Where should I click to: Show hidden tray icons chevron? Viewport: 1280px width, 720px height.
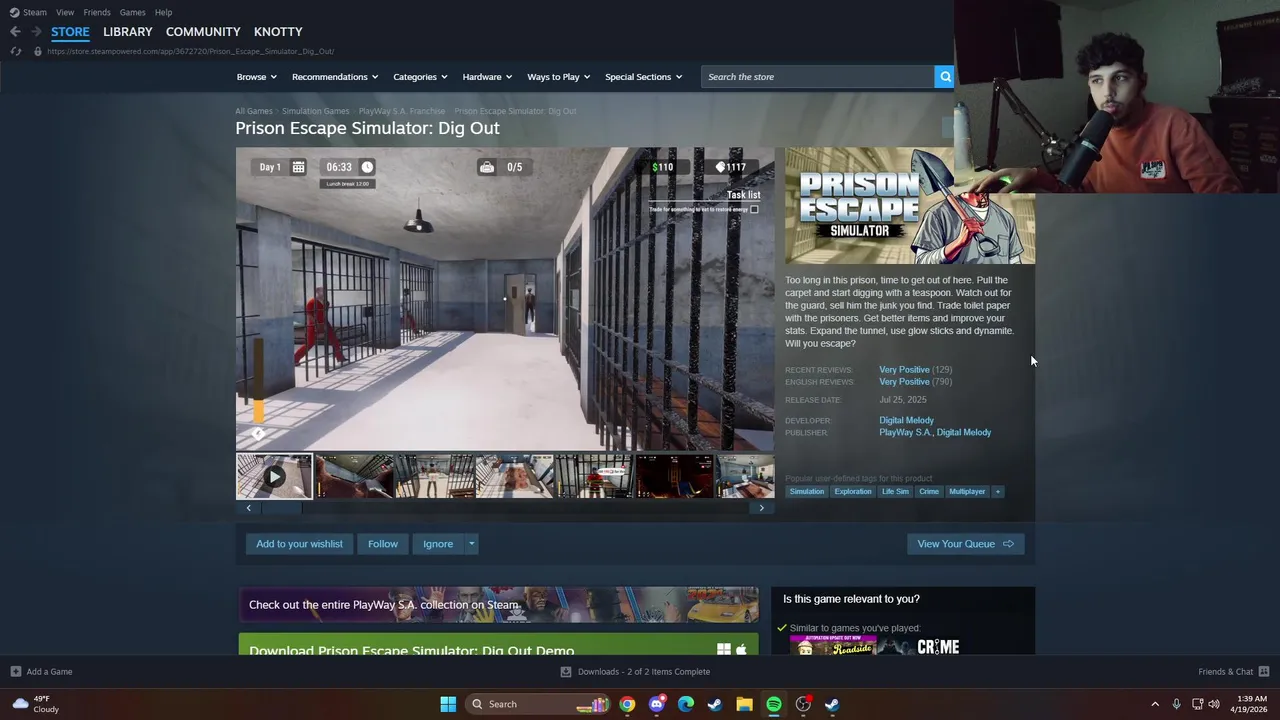[x=1155, y=704]
